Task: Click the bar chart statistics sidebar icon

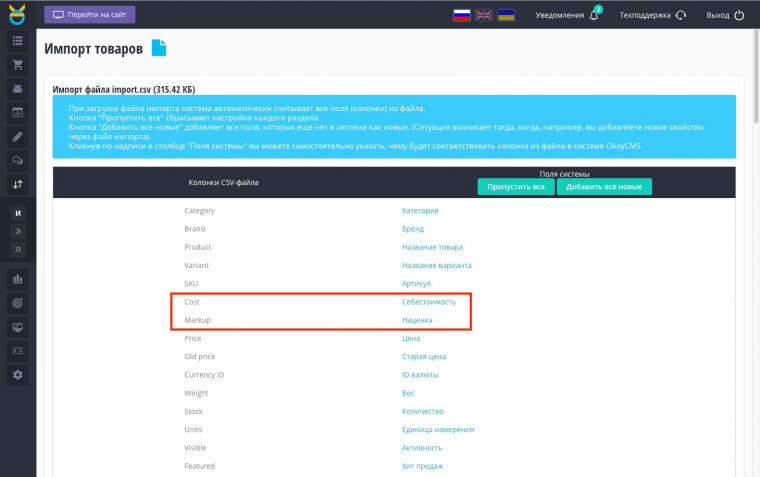Action: (17, 278)
